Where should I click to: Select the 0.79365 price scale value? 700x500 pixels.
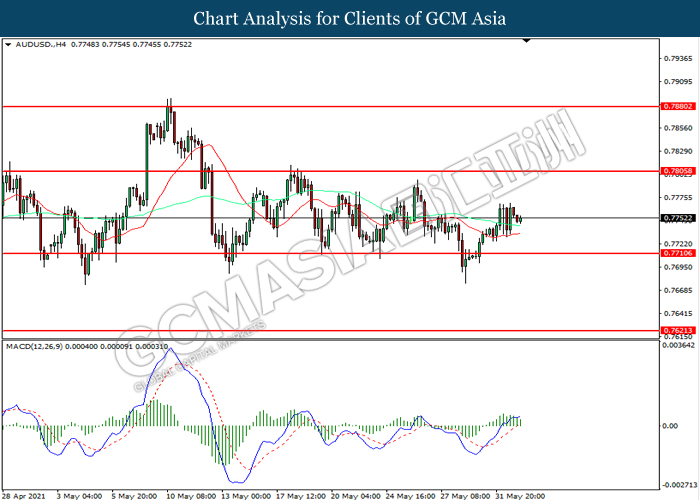click(679, 58)
